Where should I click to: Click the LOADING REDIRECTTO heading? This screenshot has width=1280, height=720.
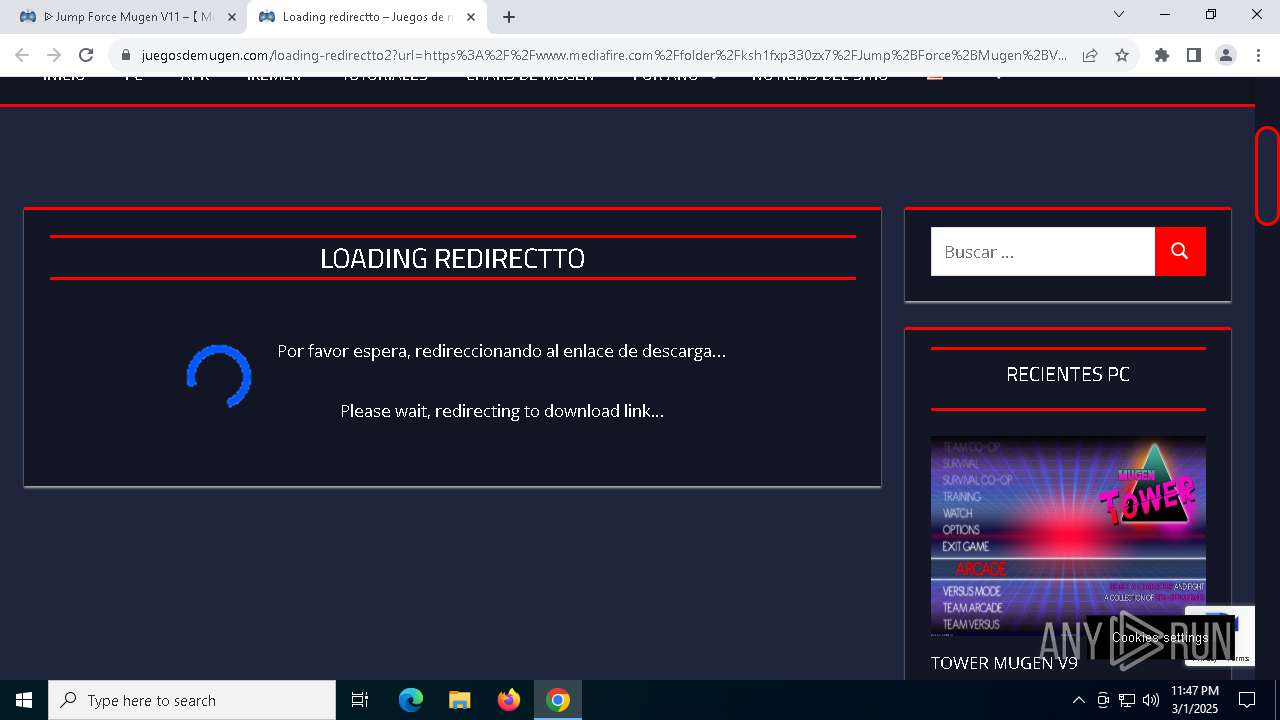452,258
